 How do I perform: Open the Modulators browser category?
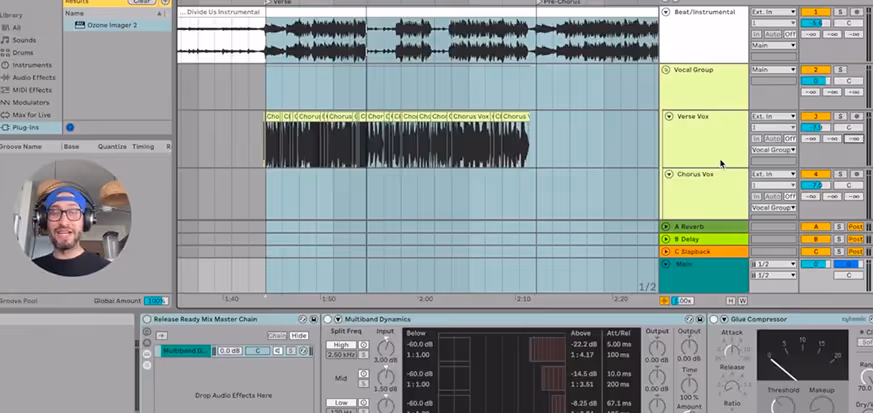click(31, 102)
